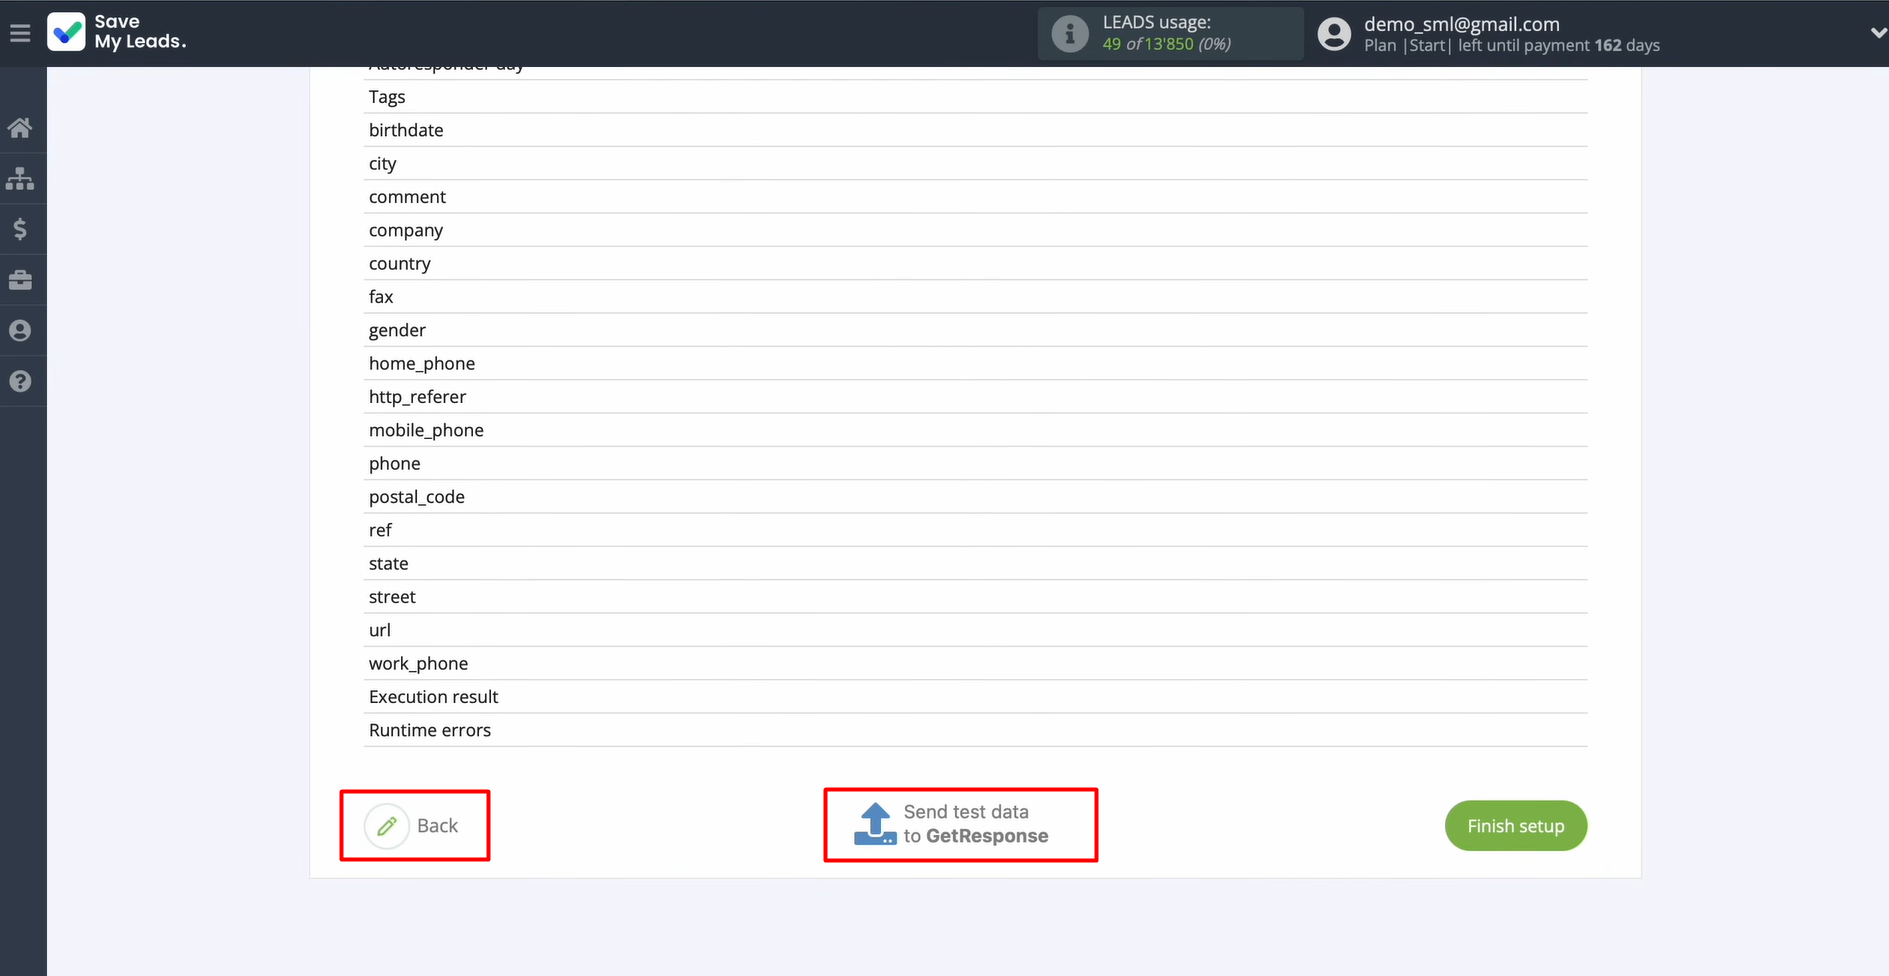
Task: Open Help via the question mark icon
Action: (x=21, y=381)
